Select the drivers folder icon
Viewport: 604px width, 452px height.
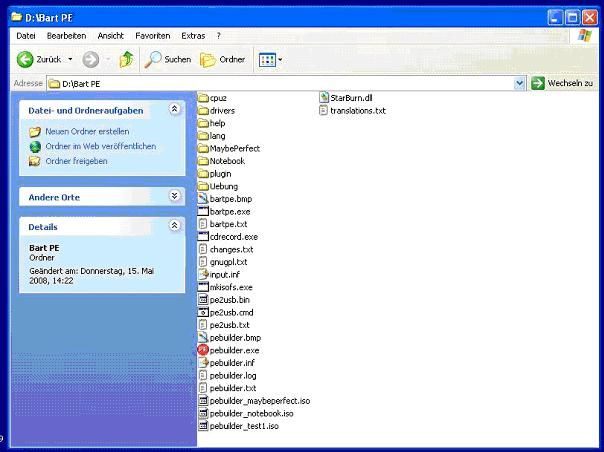click(203, 111)
